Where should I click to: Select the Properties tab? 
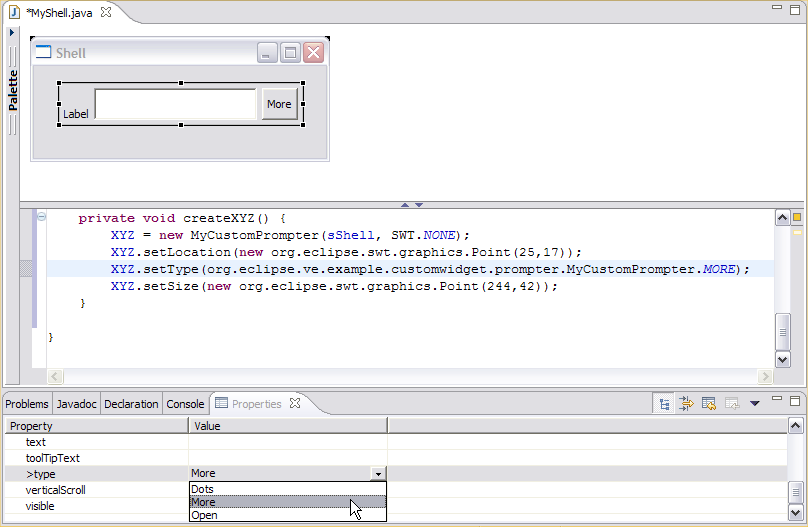coord(256,404)
